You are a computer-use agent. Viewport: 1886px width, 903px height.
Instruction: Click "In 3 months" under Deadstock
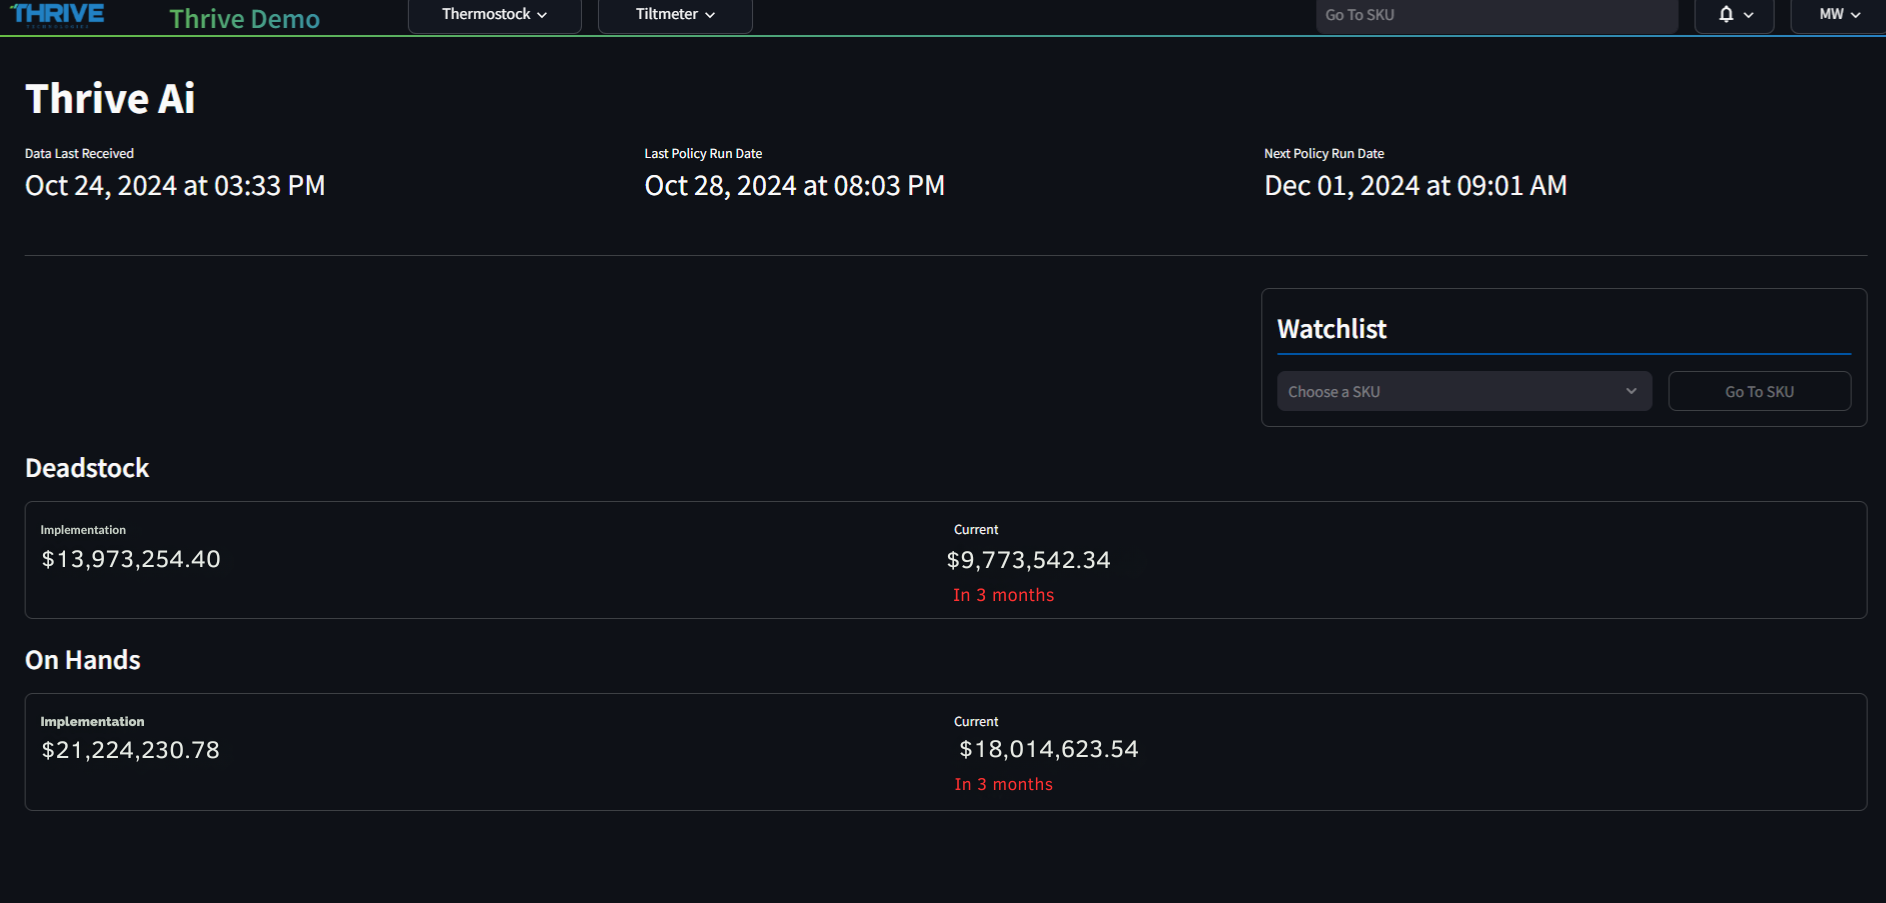(1003, 596)
